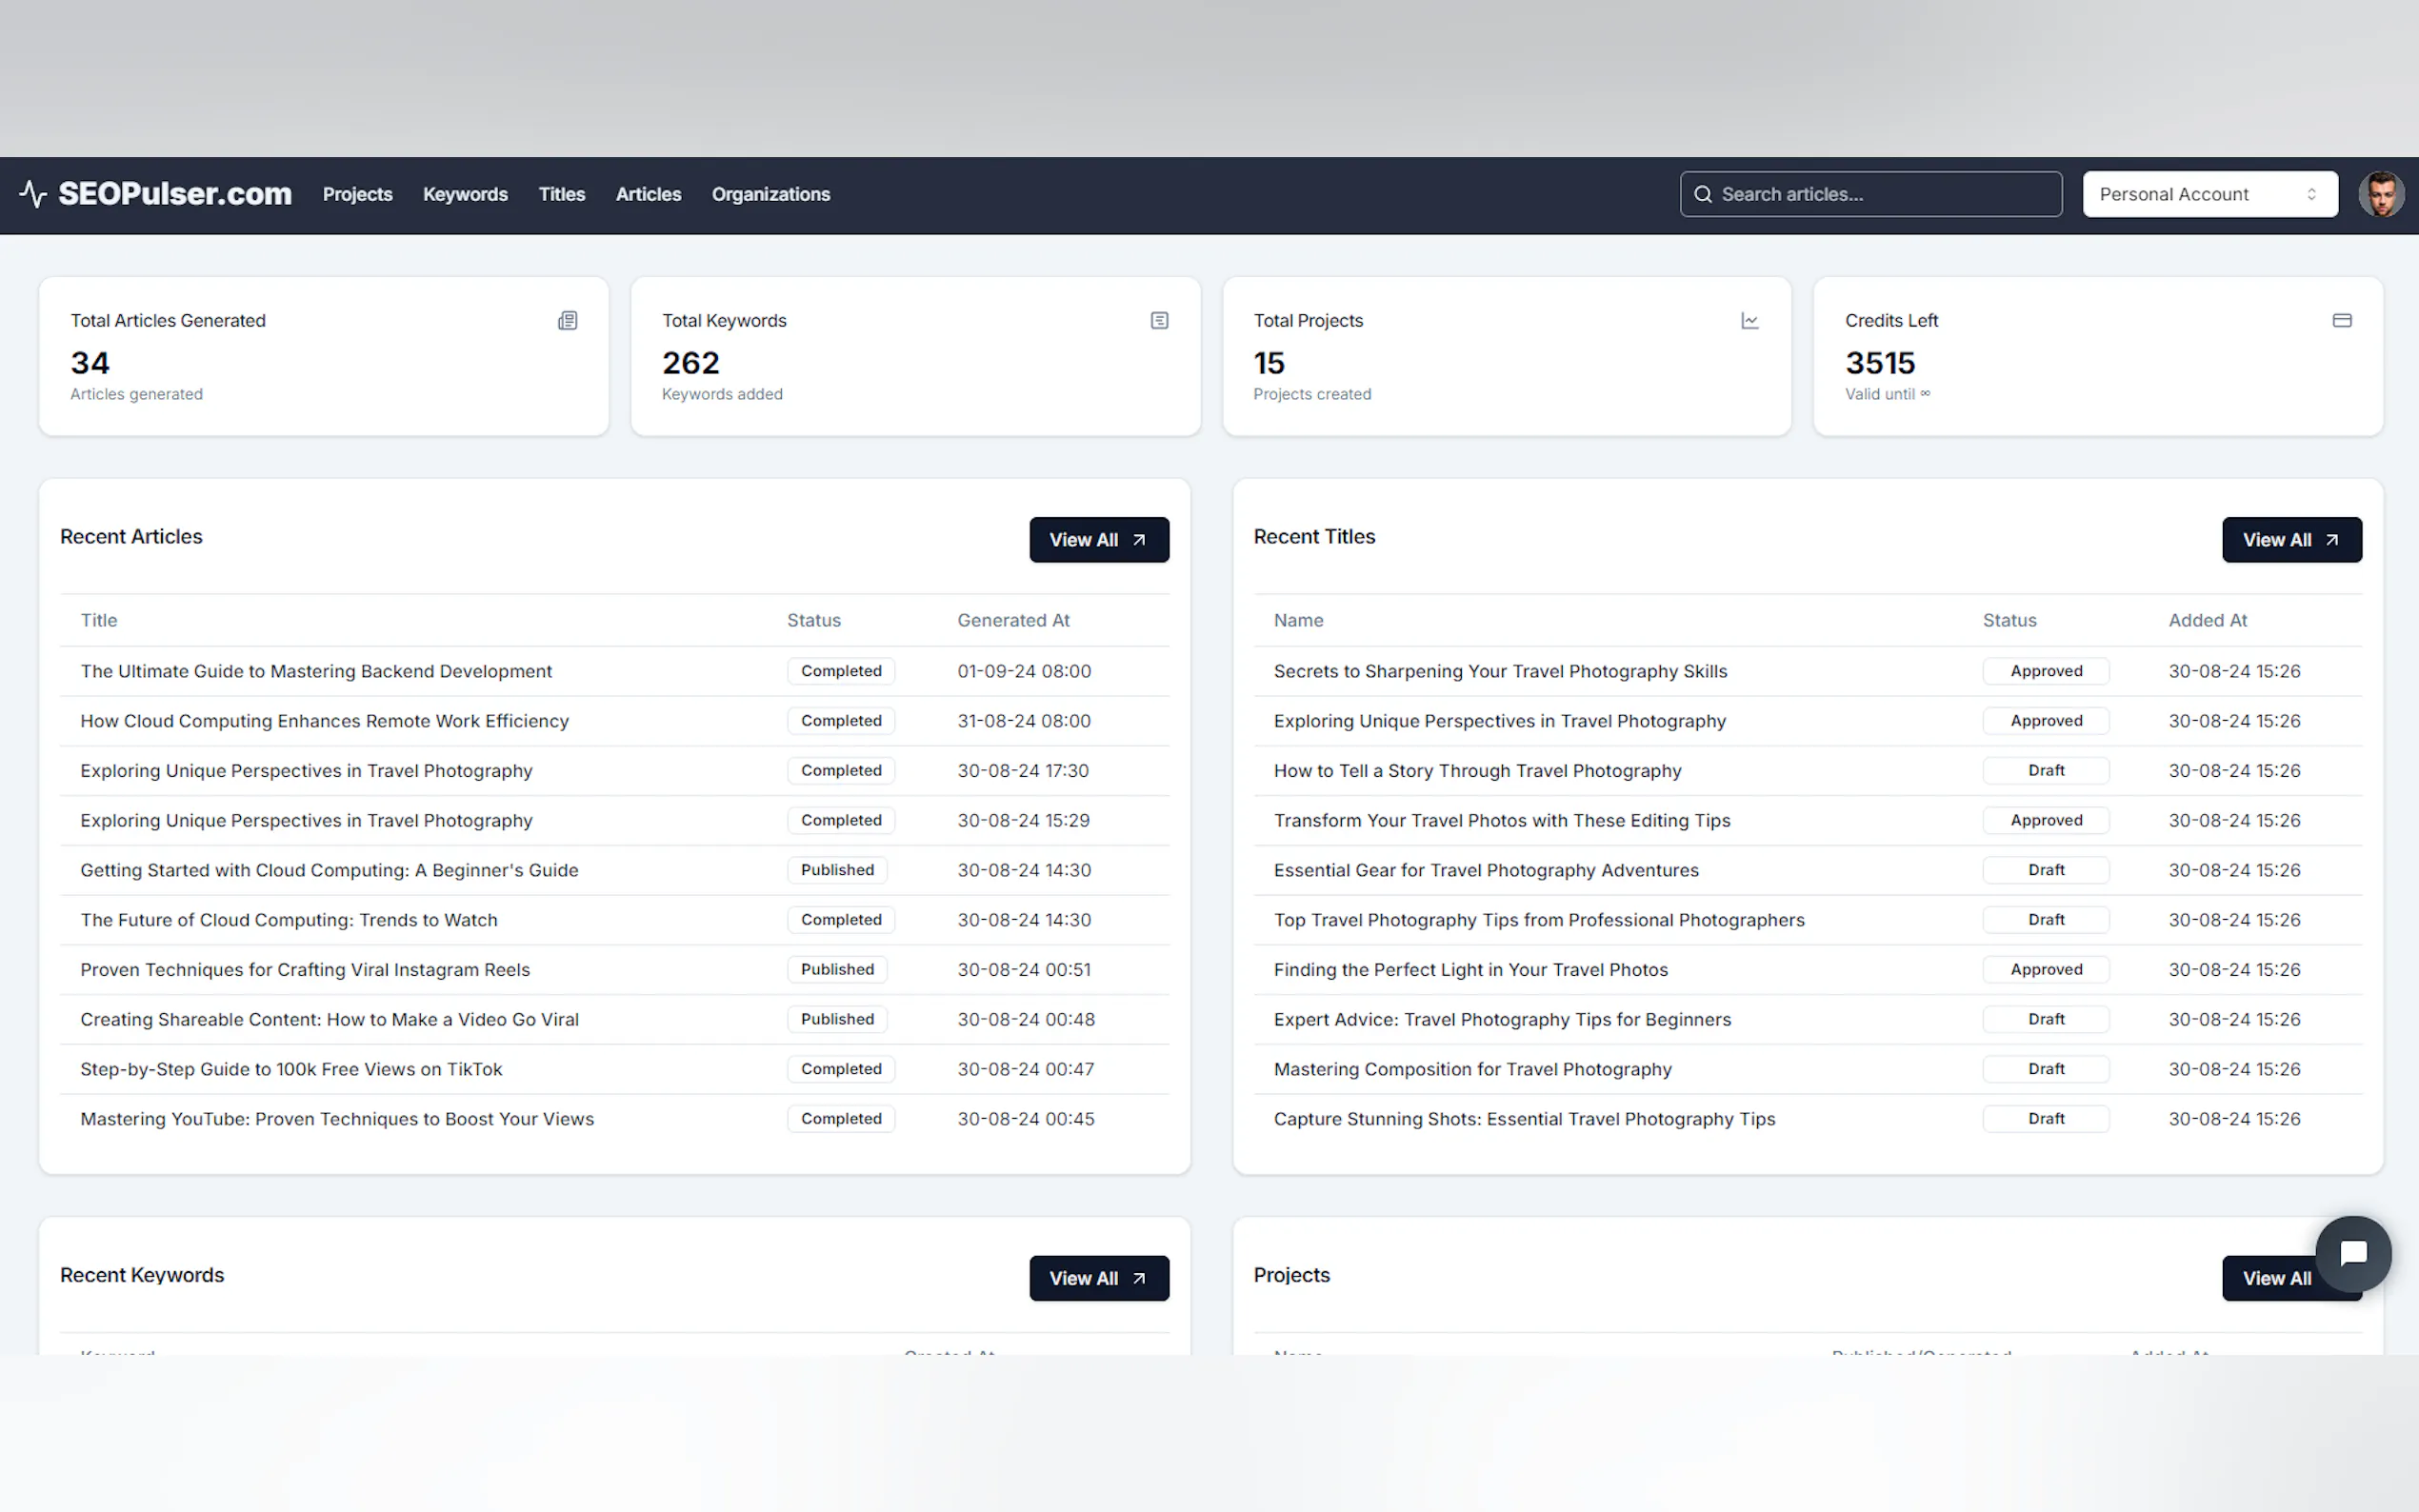The width and height of the screenshot is (2419, 1512).
Task: Open Secrets to Sharpening Your Travel Photography Skills
Action: click(1499, 671)
